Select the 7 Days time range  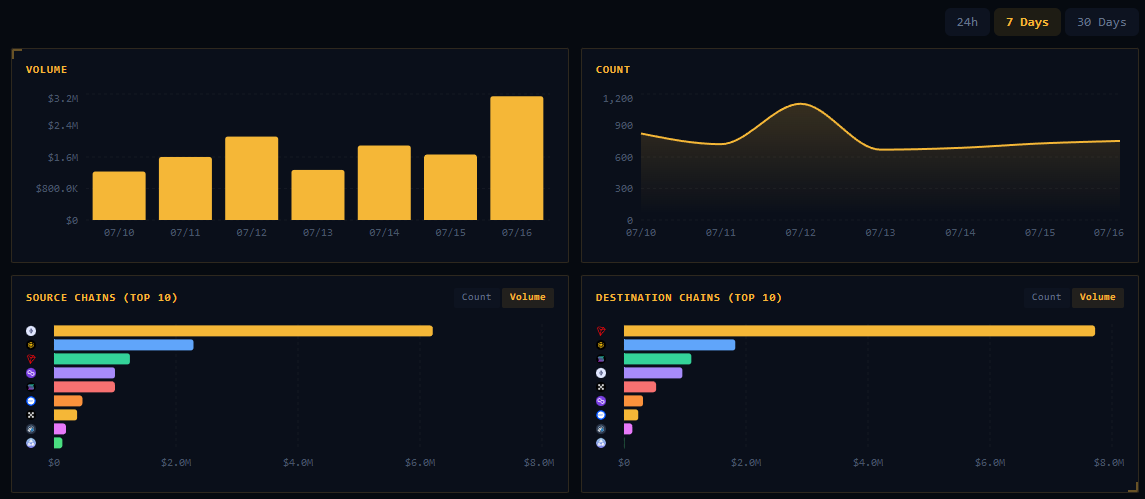[1027, 22]
